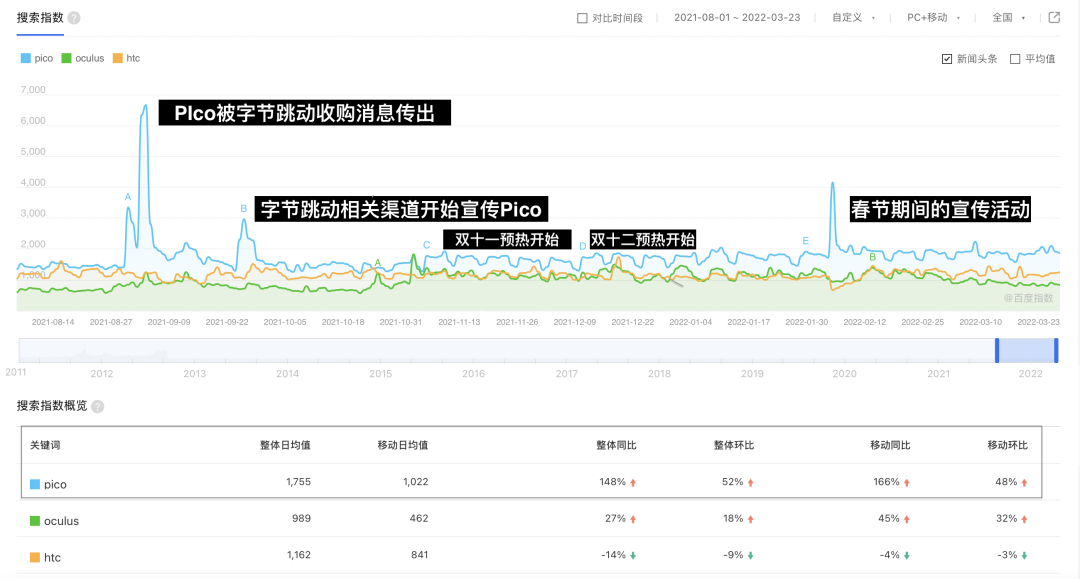1080x579 pixels.
Task: Click the date range 2021-08-01 ~ 2022-03-23
Action: pyautogui.click(x=737, y=18)
